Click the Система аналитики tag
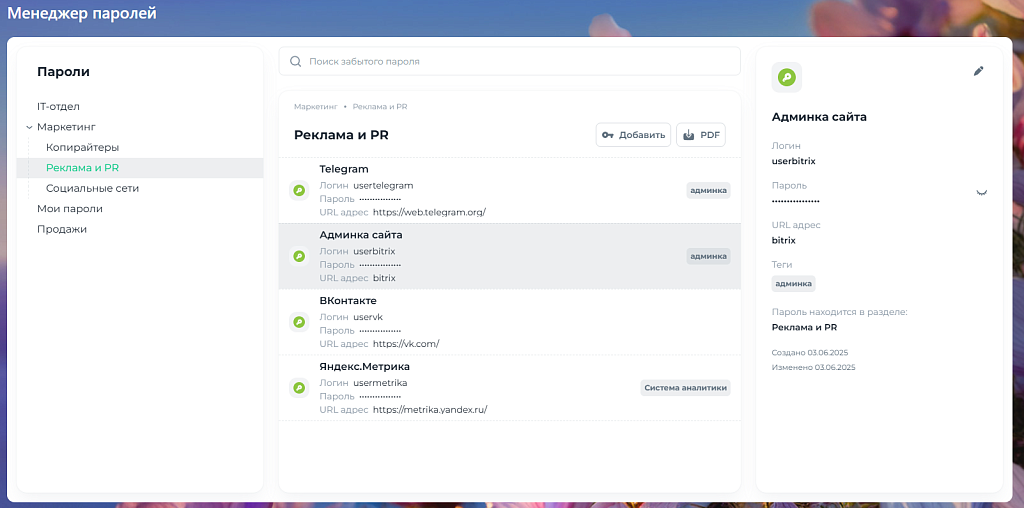This screenshot has width=1024, height=508. [x=685, y=387]
